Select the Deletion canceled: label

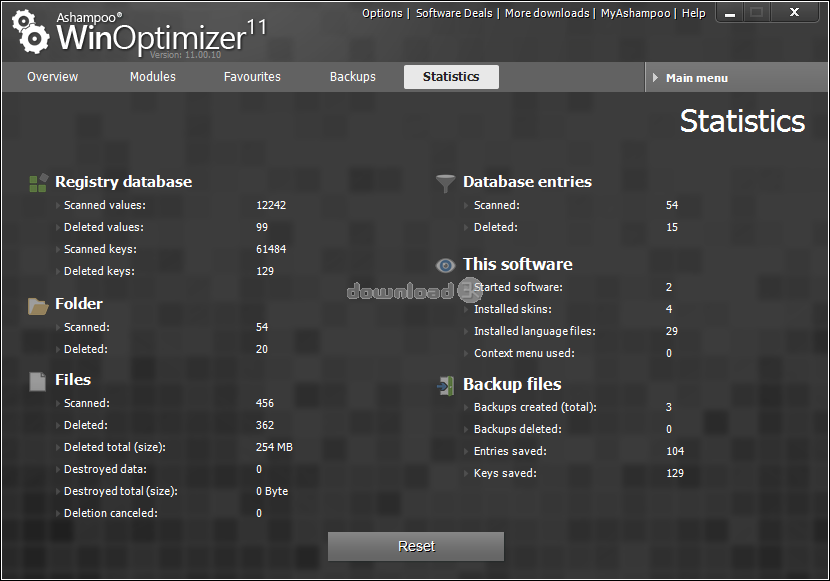(111, 513)
